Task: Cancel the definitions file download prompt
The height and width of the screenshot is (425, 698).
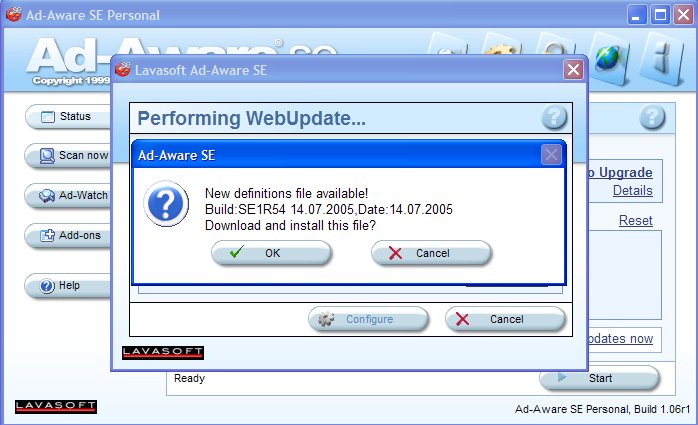Action: [x=431, y=253]
